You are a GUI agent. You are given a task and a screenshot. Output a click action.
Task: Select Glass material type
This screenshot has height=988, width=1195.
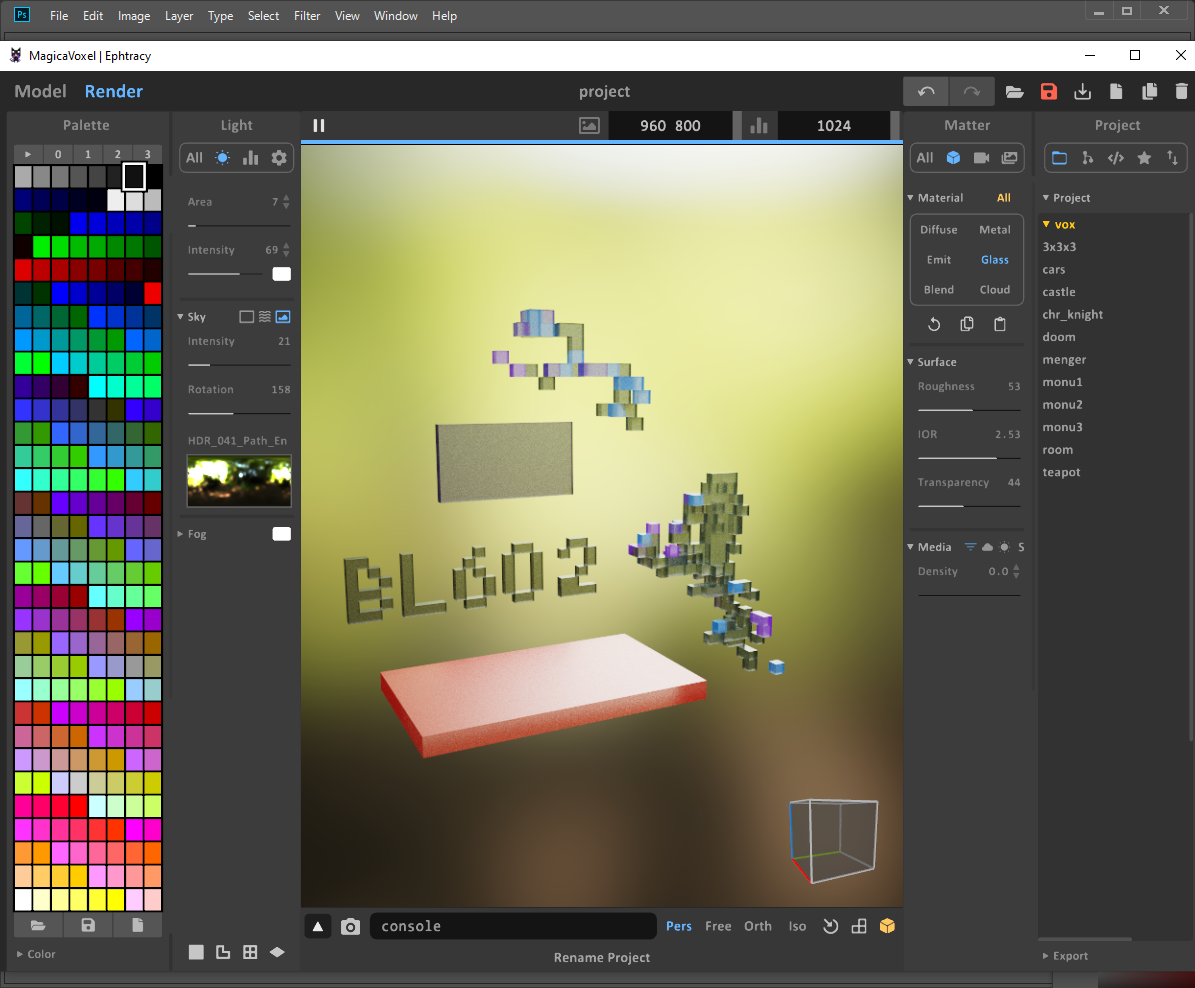coord(994,260)
